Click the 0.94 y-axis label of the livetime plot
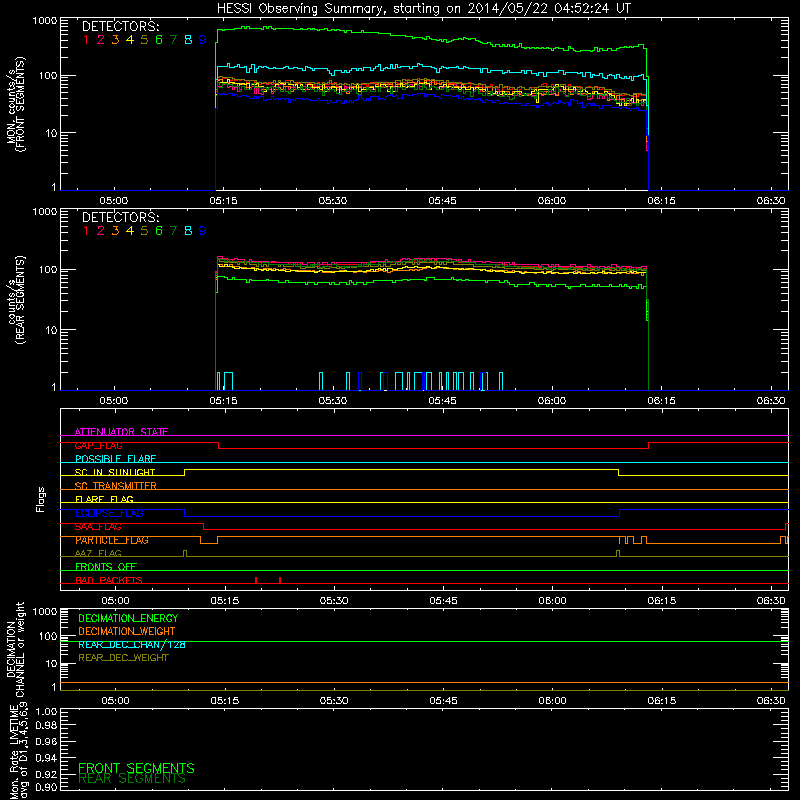The image size is (800, 800). click(47, 758)
